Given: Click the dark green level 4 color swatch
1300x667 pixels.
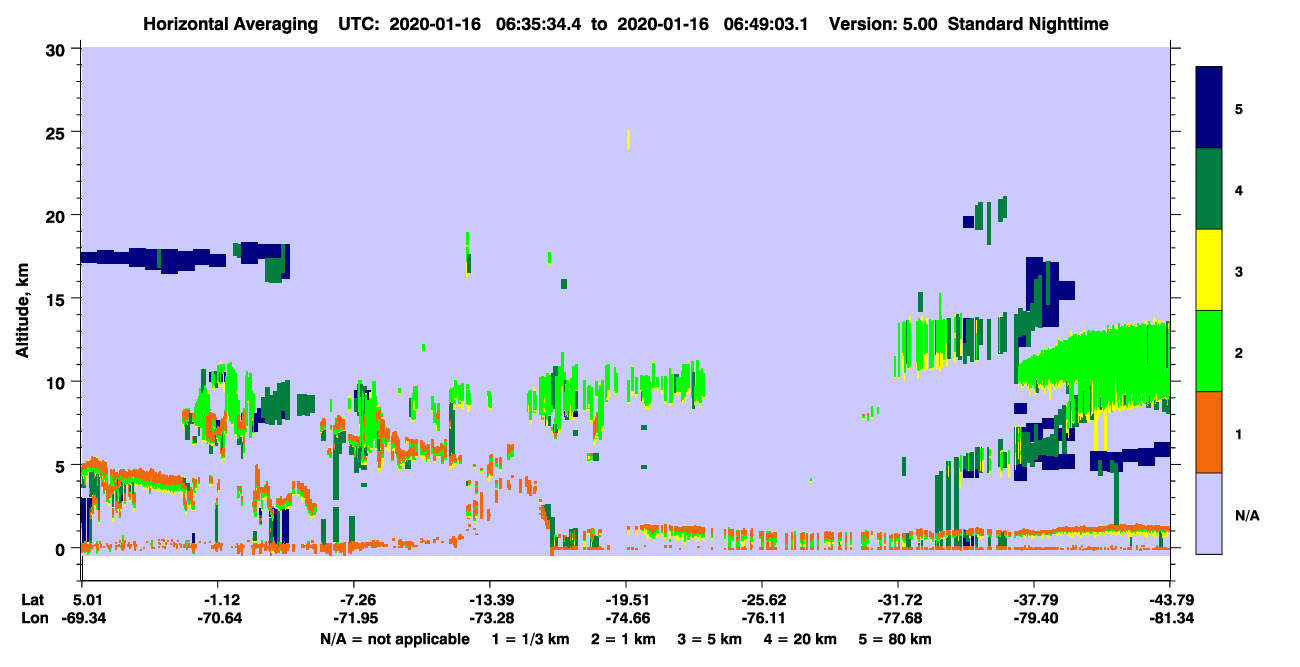Looking at the screenshot, I should tap(1209, 189).
